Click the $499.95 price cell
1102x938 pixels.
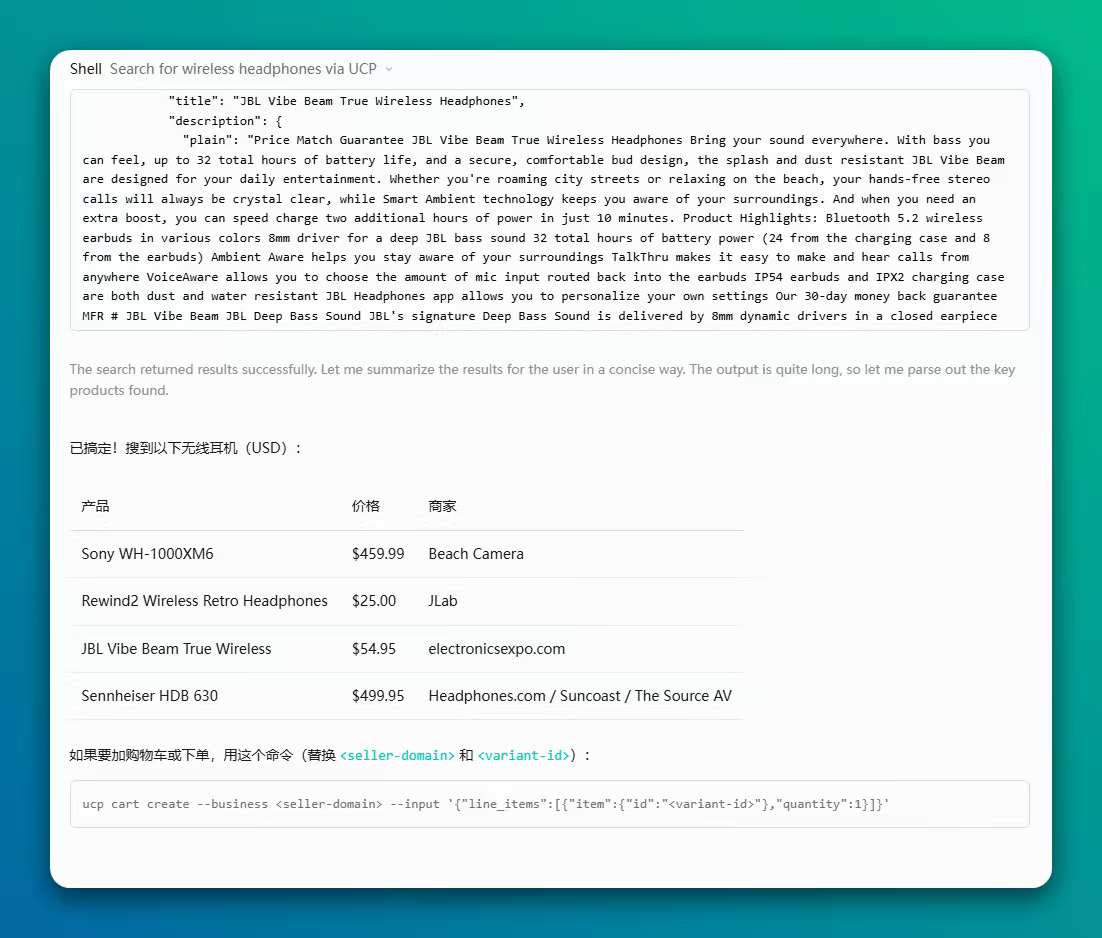click(x=378, y=696)
